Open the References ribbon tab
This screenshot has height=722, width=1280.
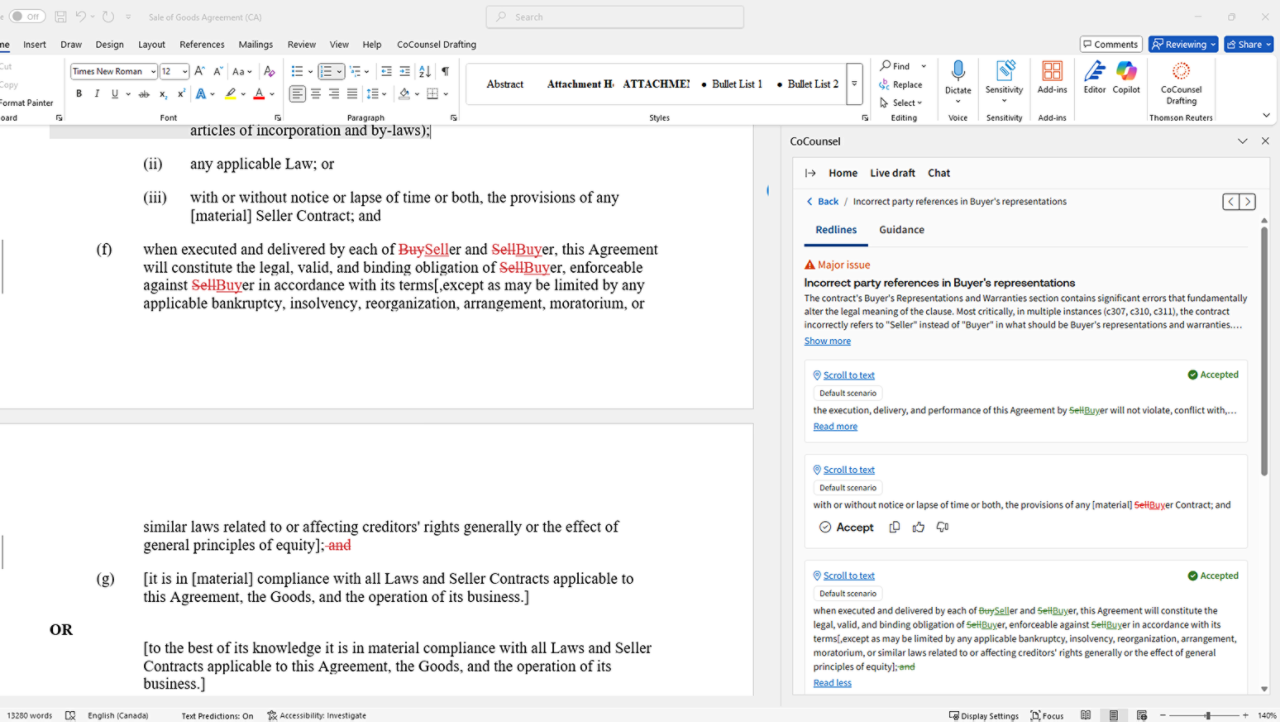tap(202, 44)
